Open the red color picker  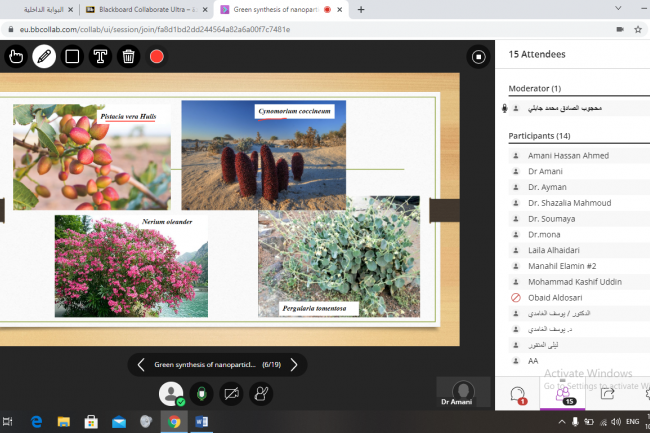pos(157,56)
